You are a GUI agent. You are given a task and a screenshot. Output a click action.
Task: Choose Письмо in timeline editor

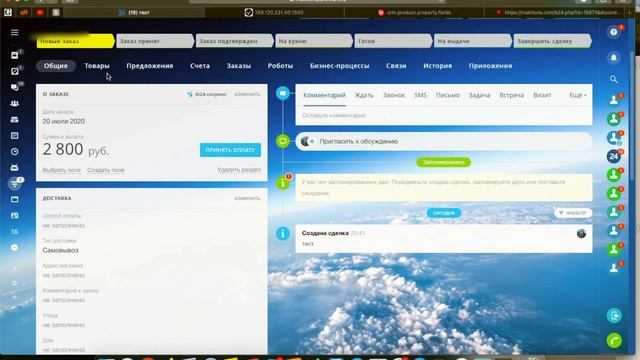448,95
